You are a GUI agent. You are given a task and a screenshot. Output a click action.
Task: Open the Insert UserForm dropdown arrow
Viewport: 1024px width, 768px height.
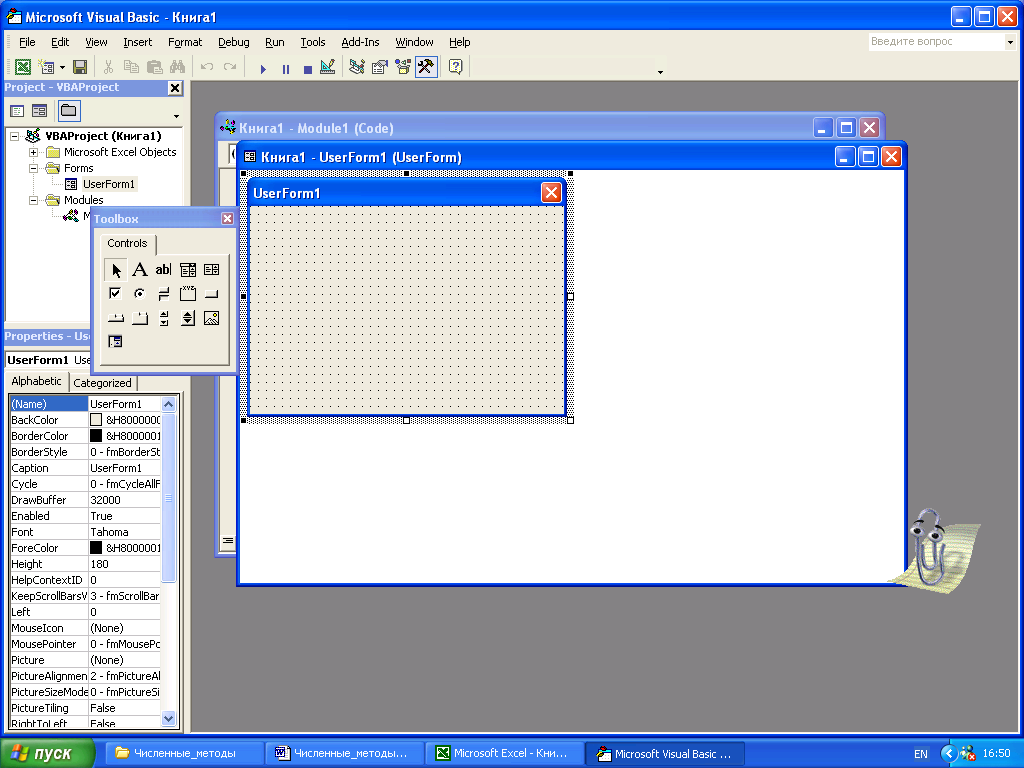tap(62, 67)
